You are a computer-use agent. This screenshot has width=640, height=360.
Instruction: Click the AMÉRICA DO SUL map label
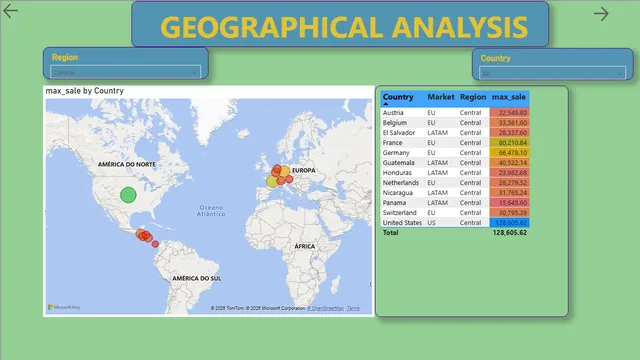point(196,278)
